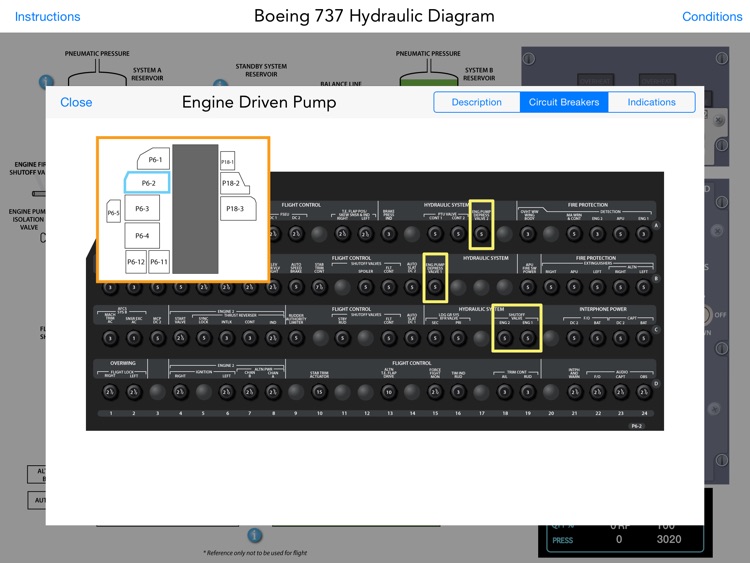Image resolution: width=750 pixels, height=563 pixels.
Task: Tap the 'Boeing 737 Hydraulic Diagram' title
Action: [374, 16]
